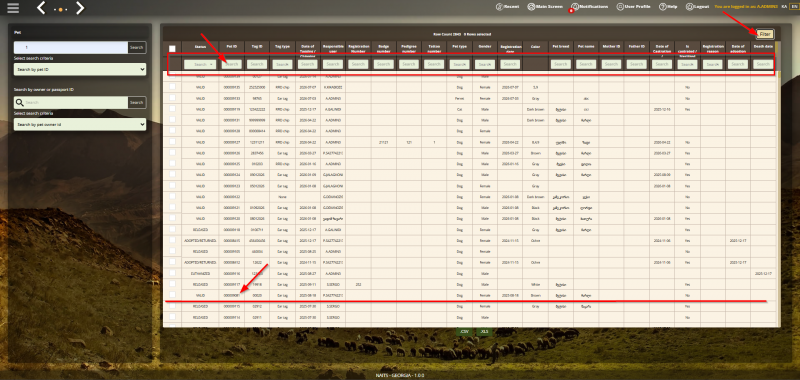Tick checkbox for the first ADOPTED/RETURNED row
The height and width of the screenshot is (380, 800).
172,240
